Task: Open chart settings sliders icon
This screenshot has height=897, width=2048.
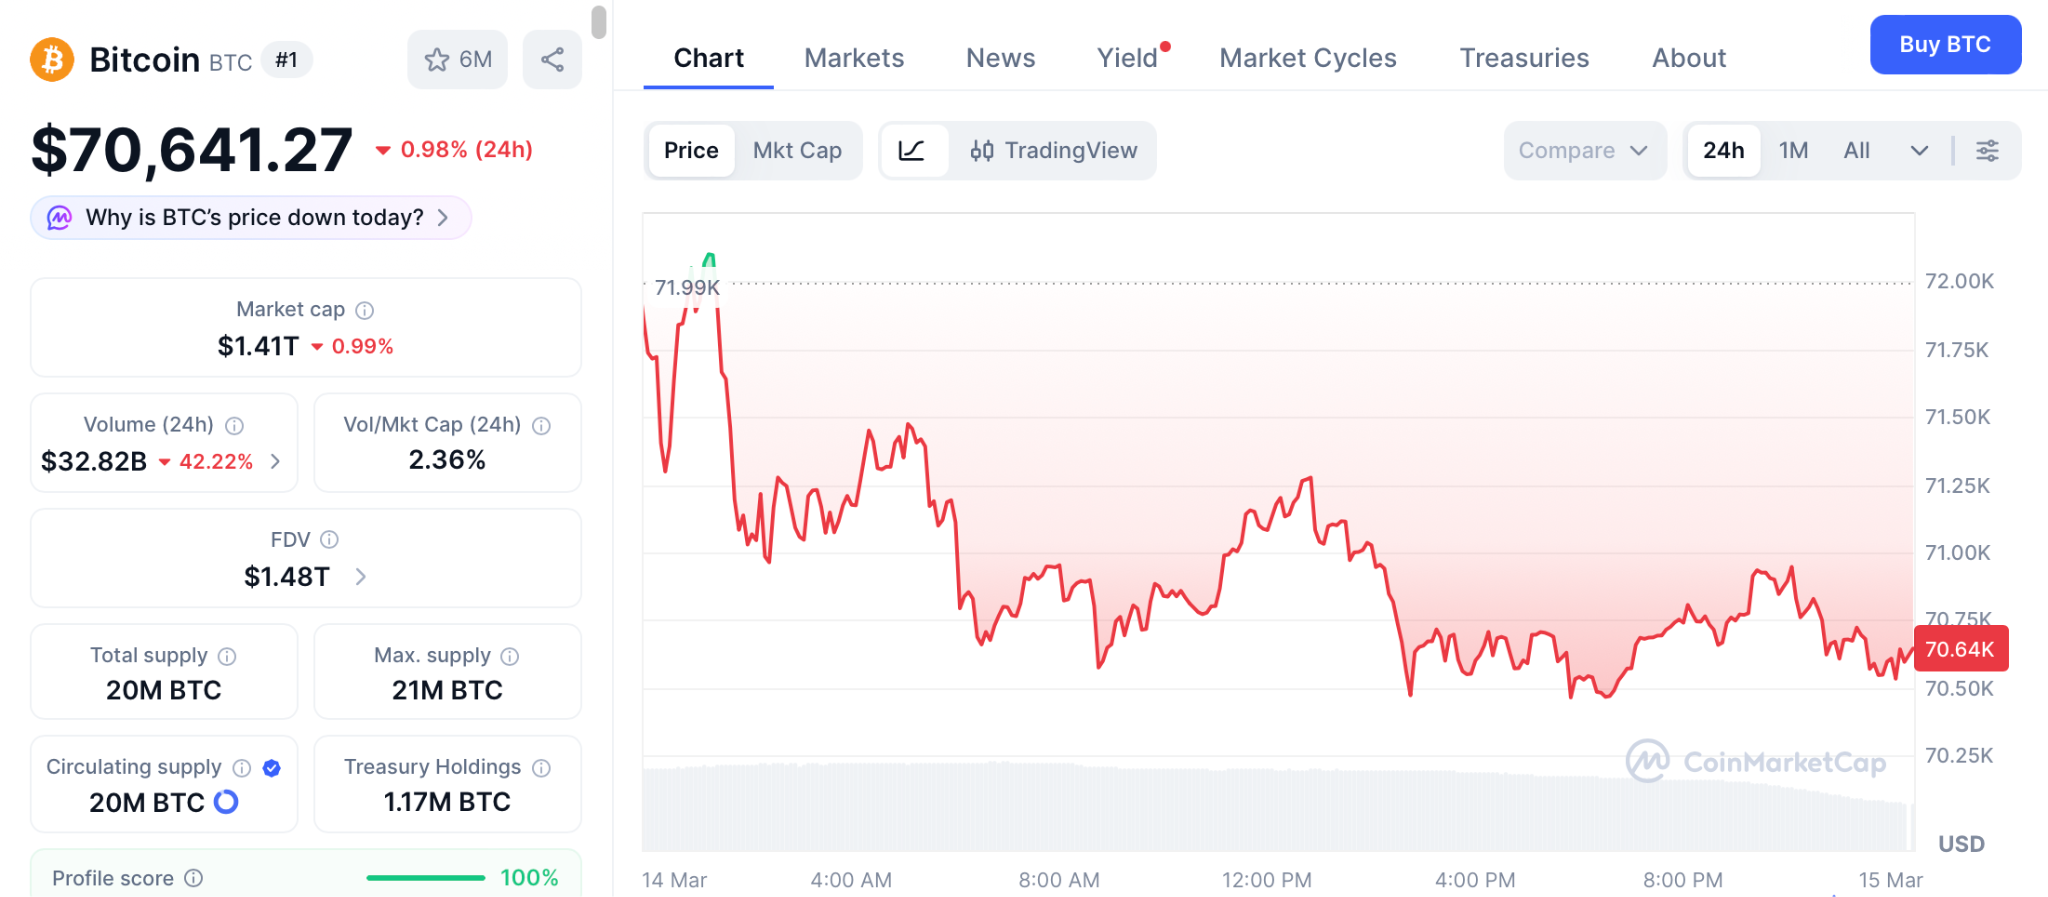Action: pos(1987,151)
